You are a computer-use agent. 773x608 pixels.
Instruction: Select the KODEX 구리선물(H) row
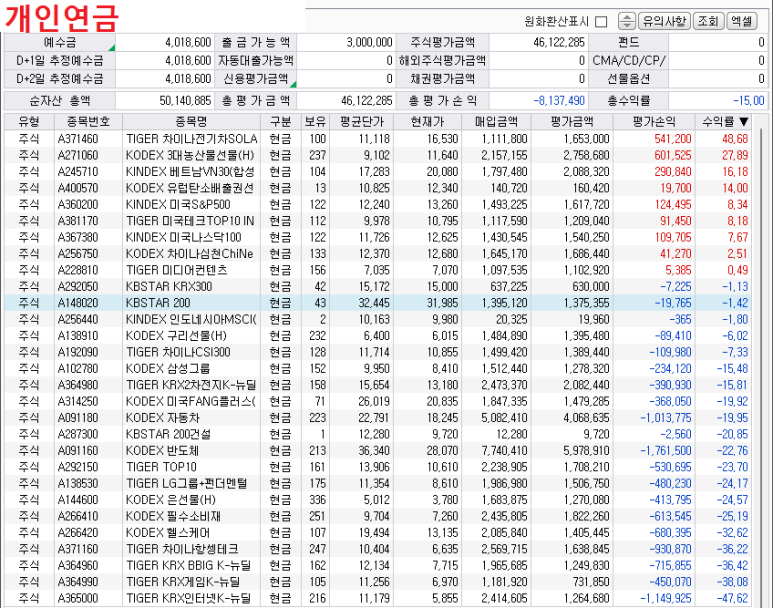point(378,336)
